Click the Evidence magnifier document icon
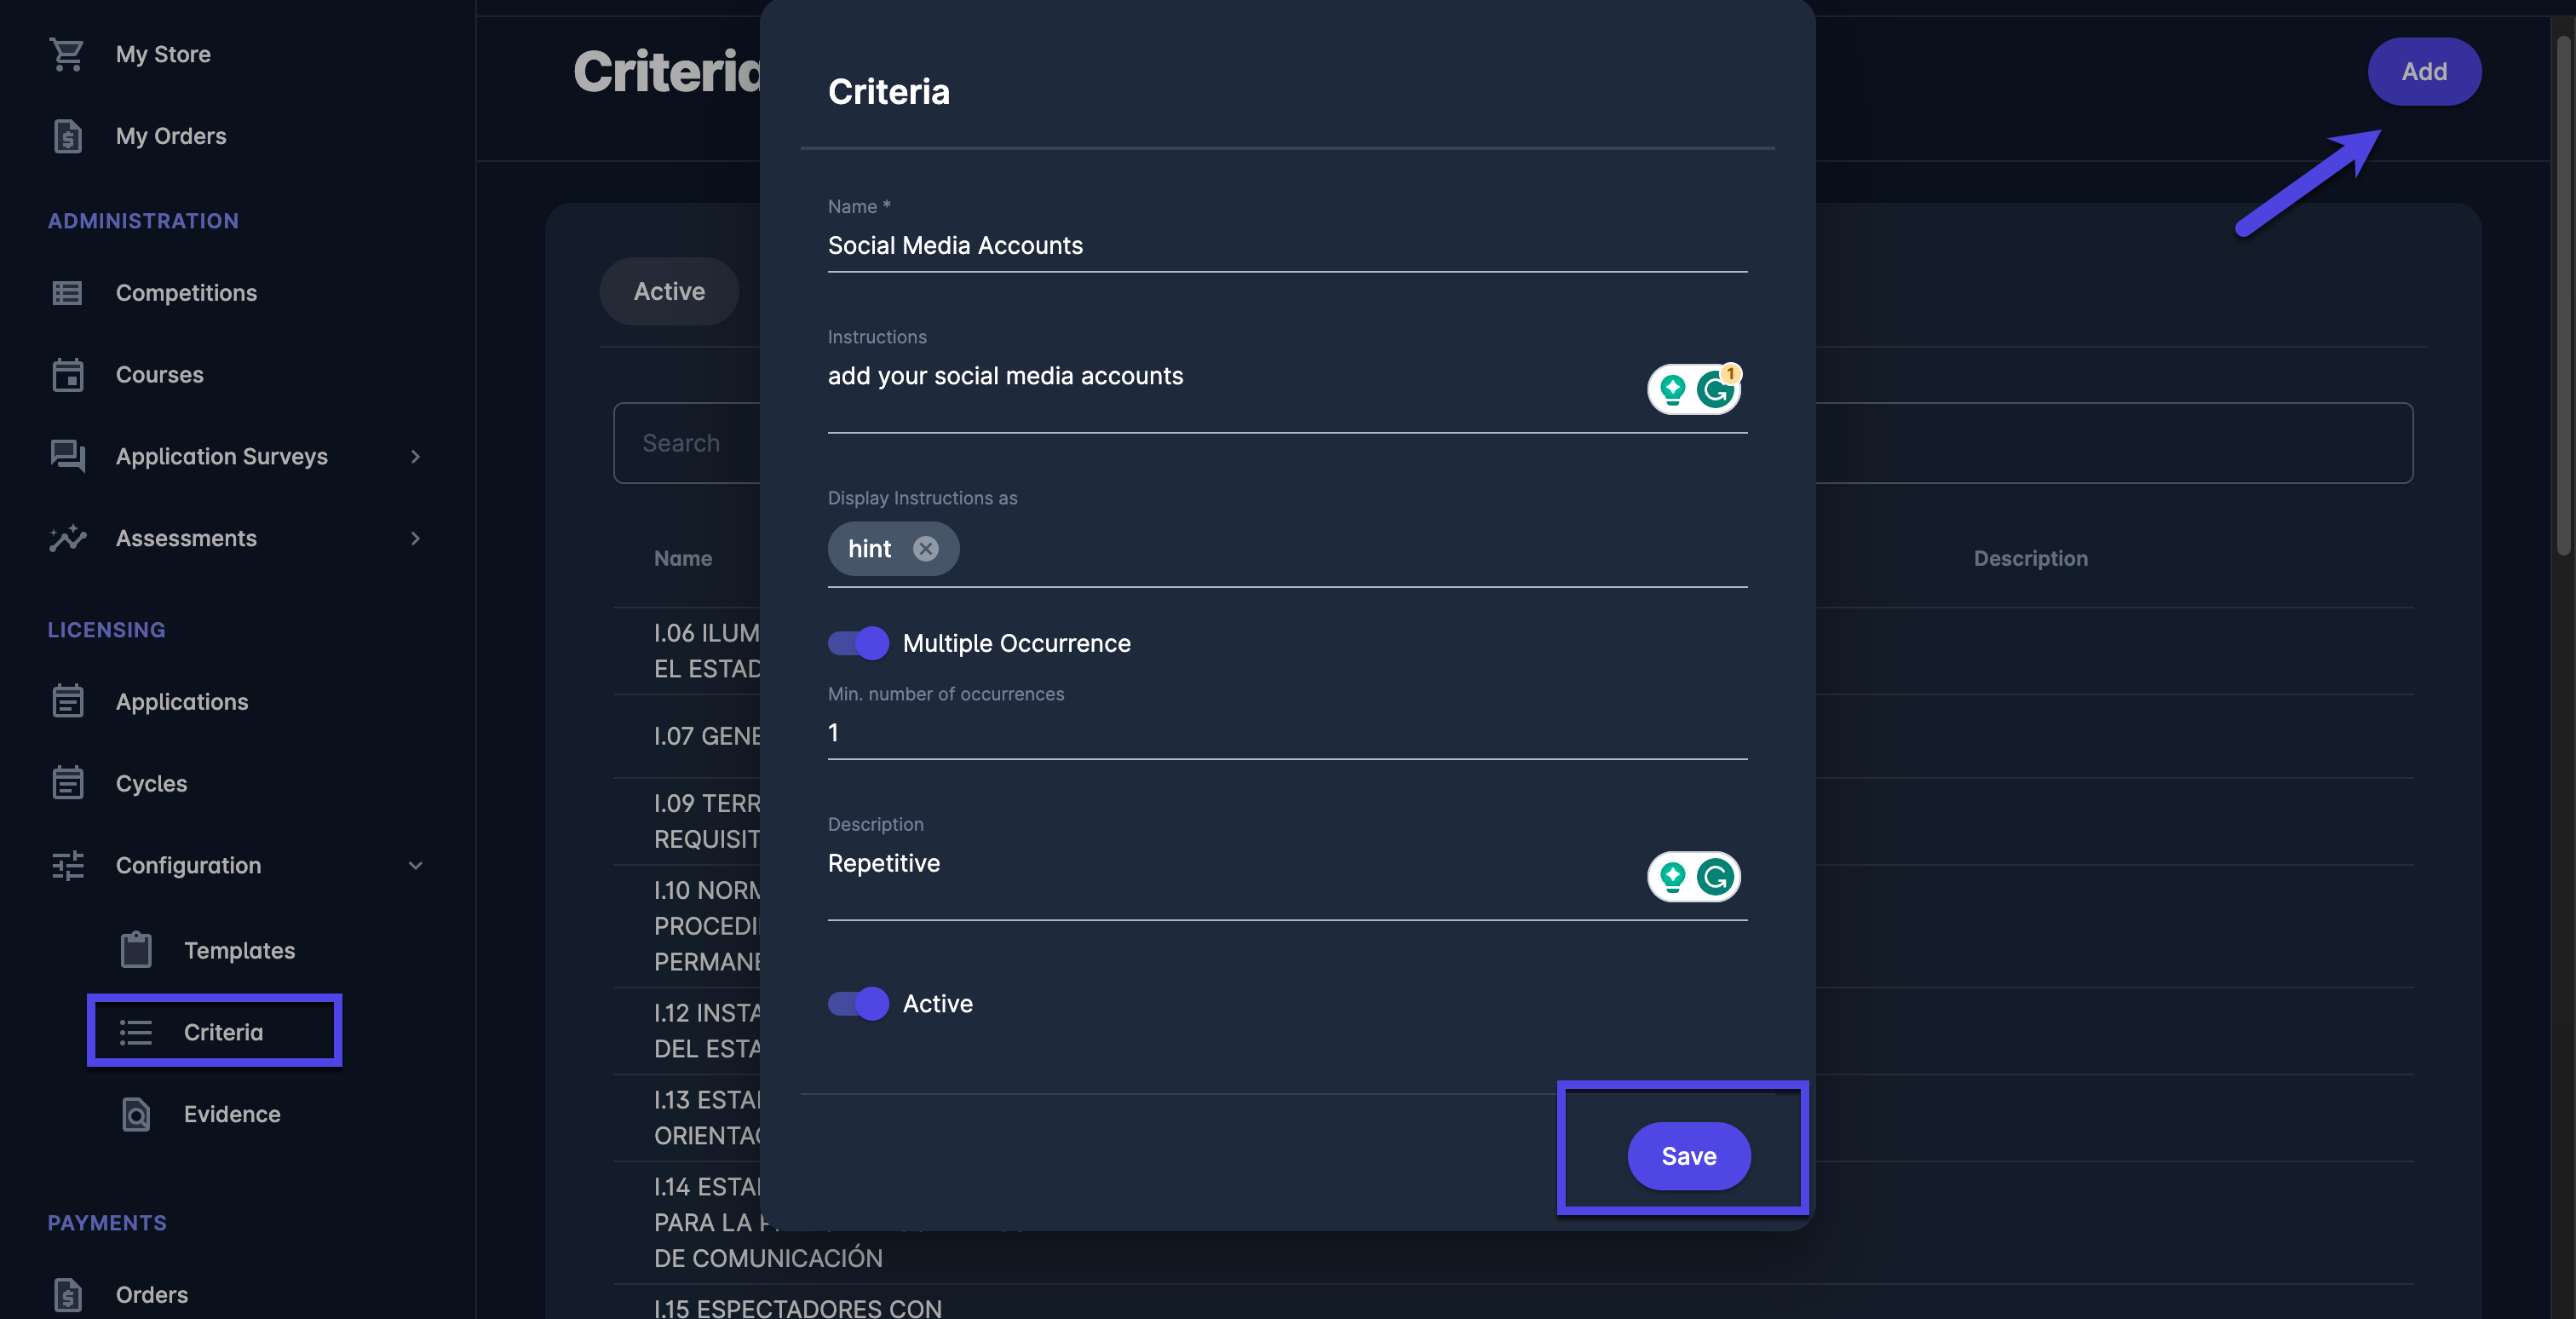Screen dimensions: 2576x1319 (136, 1114)
